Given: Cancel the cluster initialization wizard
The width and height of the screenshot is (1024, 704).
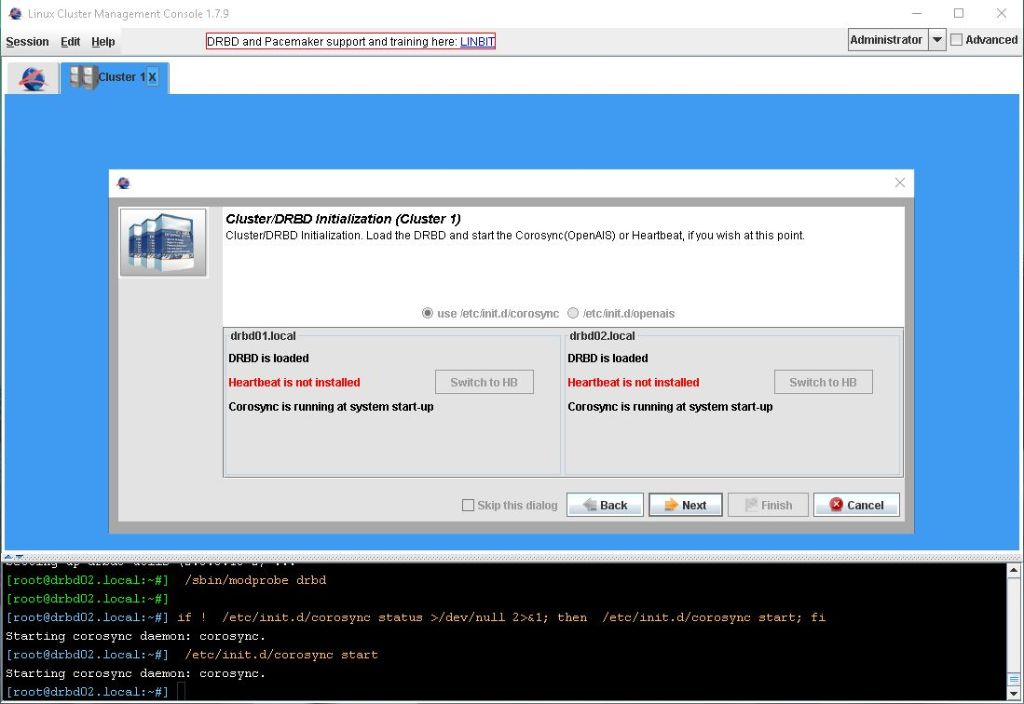Looking at the screenshot, I should pyautogui.click(x=856, y=505).
